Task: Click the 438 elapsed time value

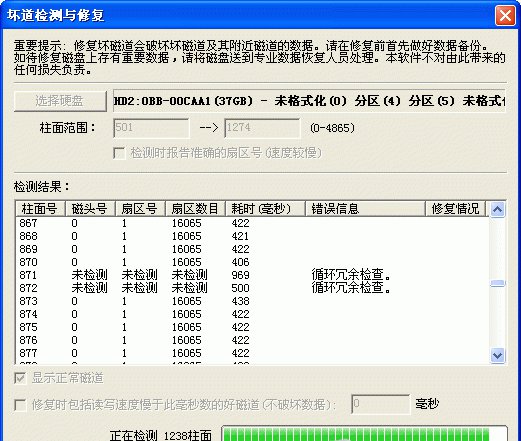Action: (x=240, y=301)
